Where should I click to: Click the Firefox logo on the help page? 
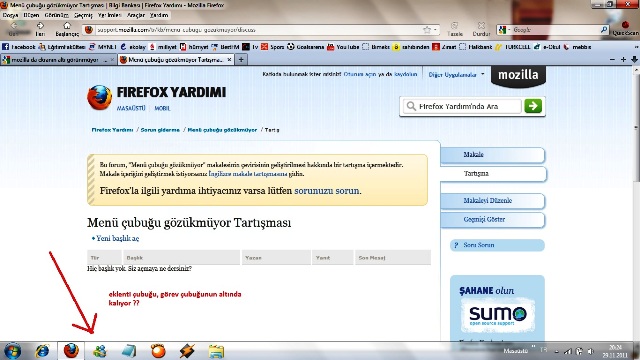click(x=99, y=98)
